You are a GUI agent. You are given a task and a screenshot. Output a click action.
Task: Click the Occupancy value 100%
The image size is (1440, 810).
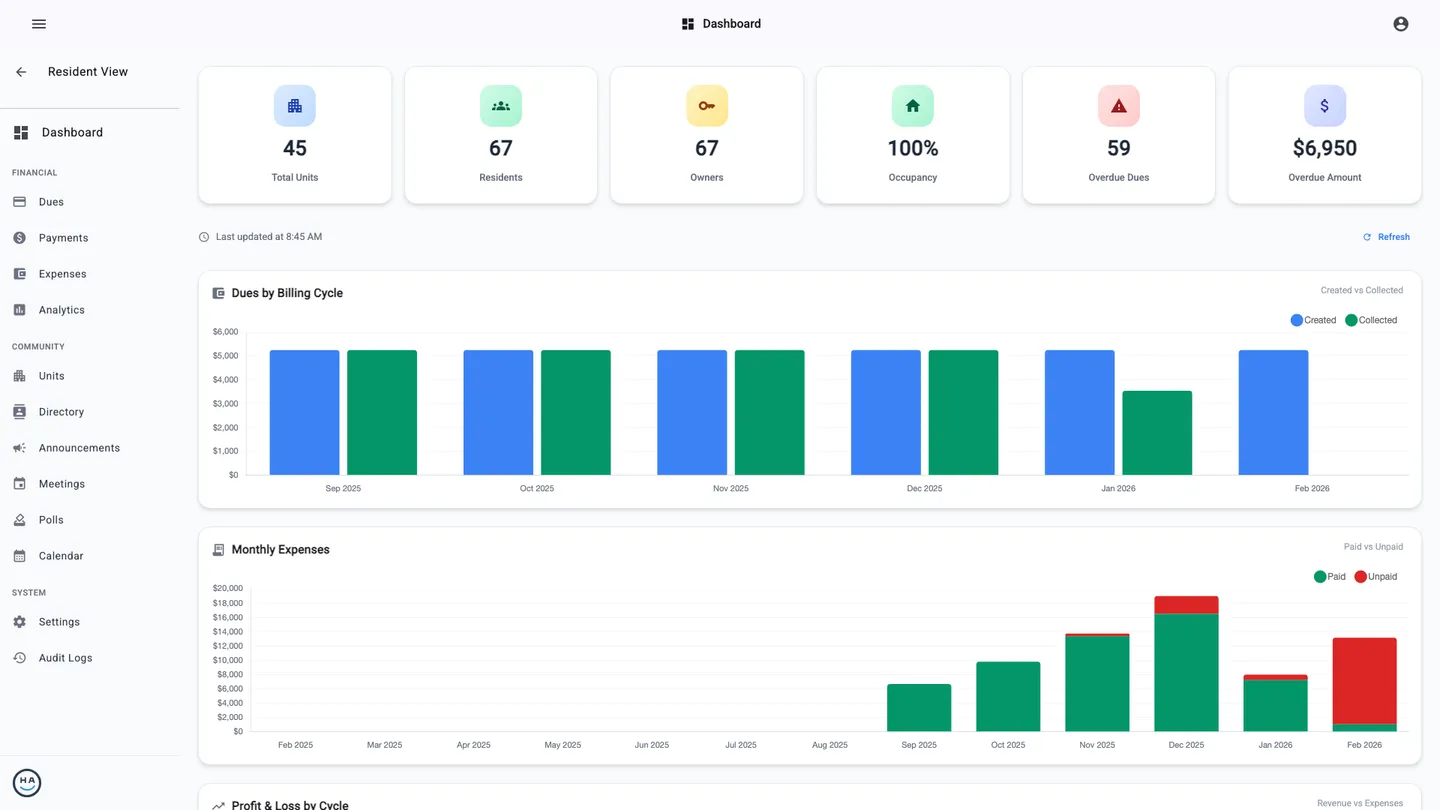(913, 149)
